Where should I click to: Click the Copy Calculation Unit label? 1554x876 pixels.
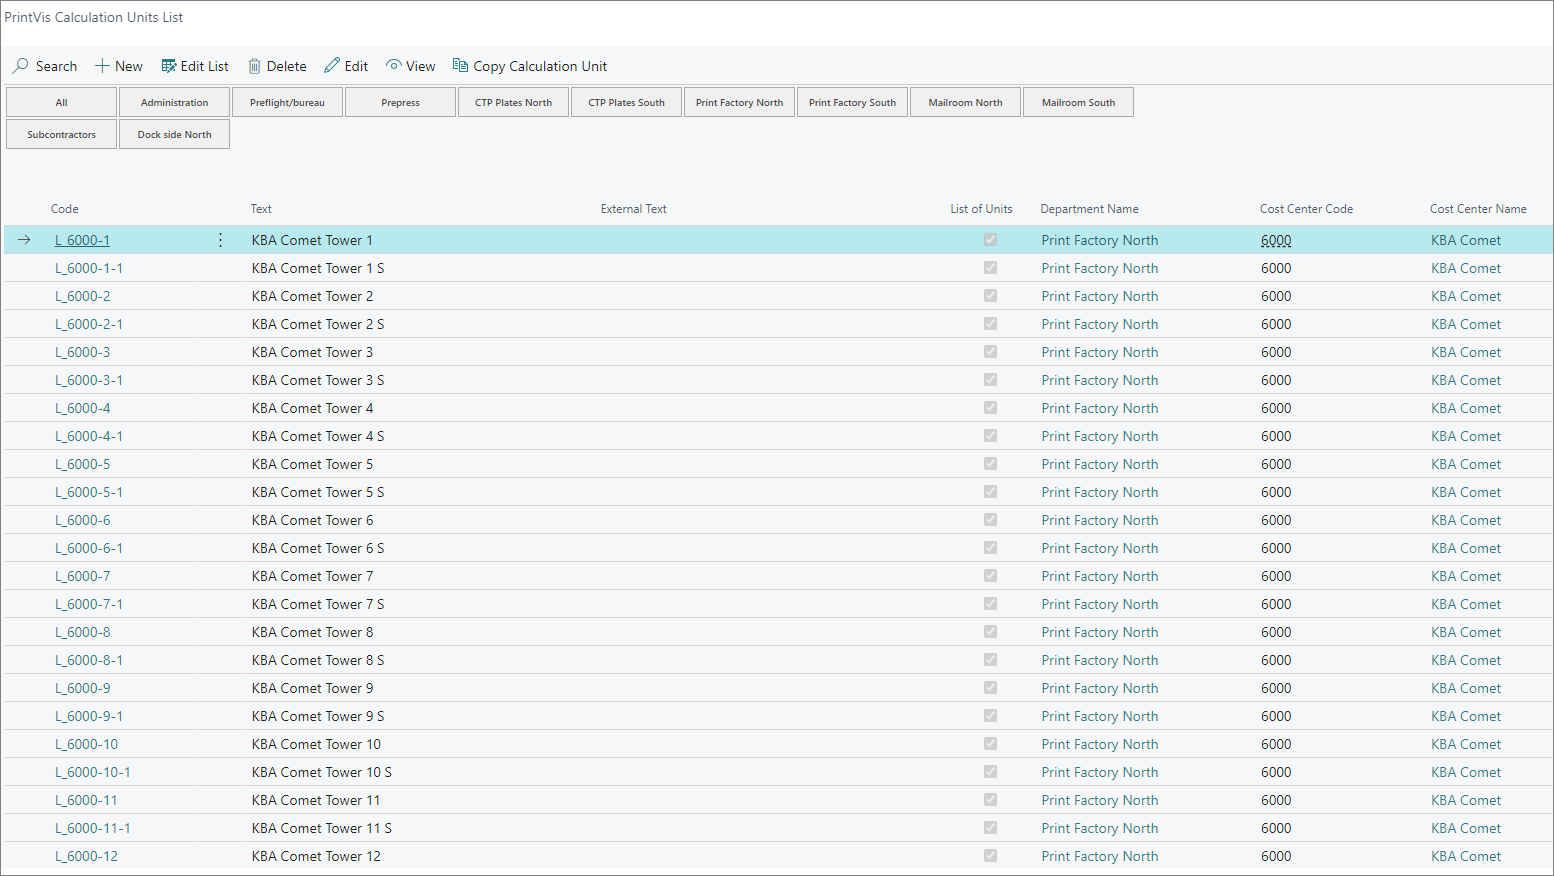(x=540, y=66)
